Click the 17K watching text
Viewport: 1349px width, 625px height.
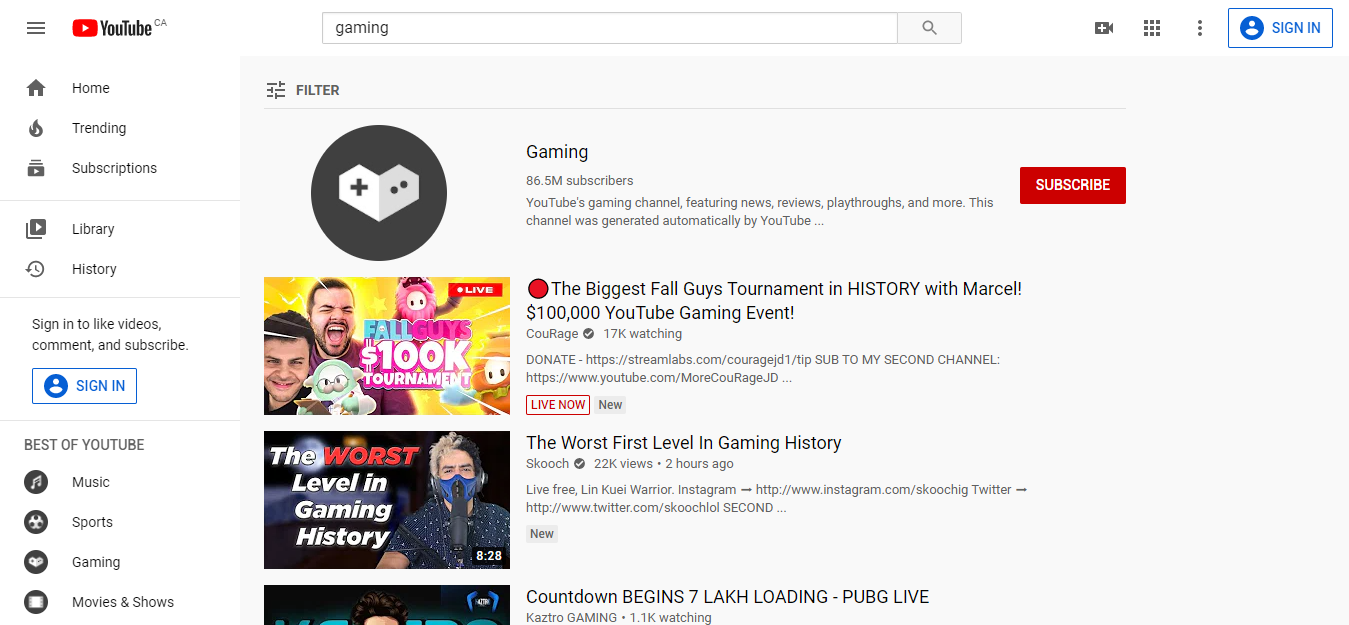[x=643, y=334]
